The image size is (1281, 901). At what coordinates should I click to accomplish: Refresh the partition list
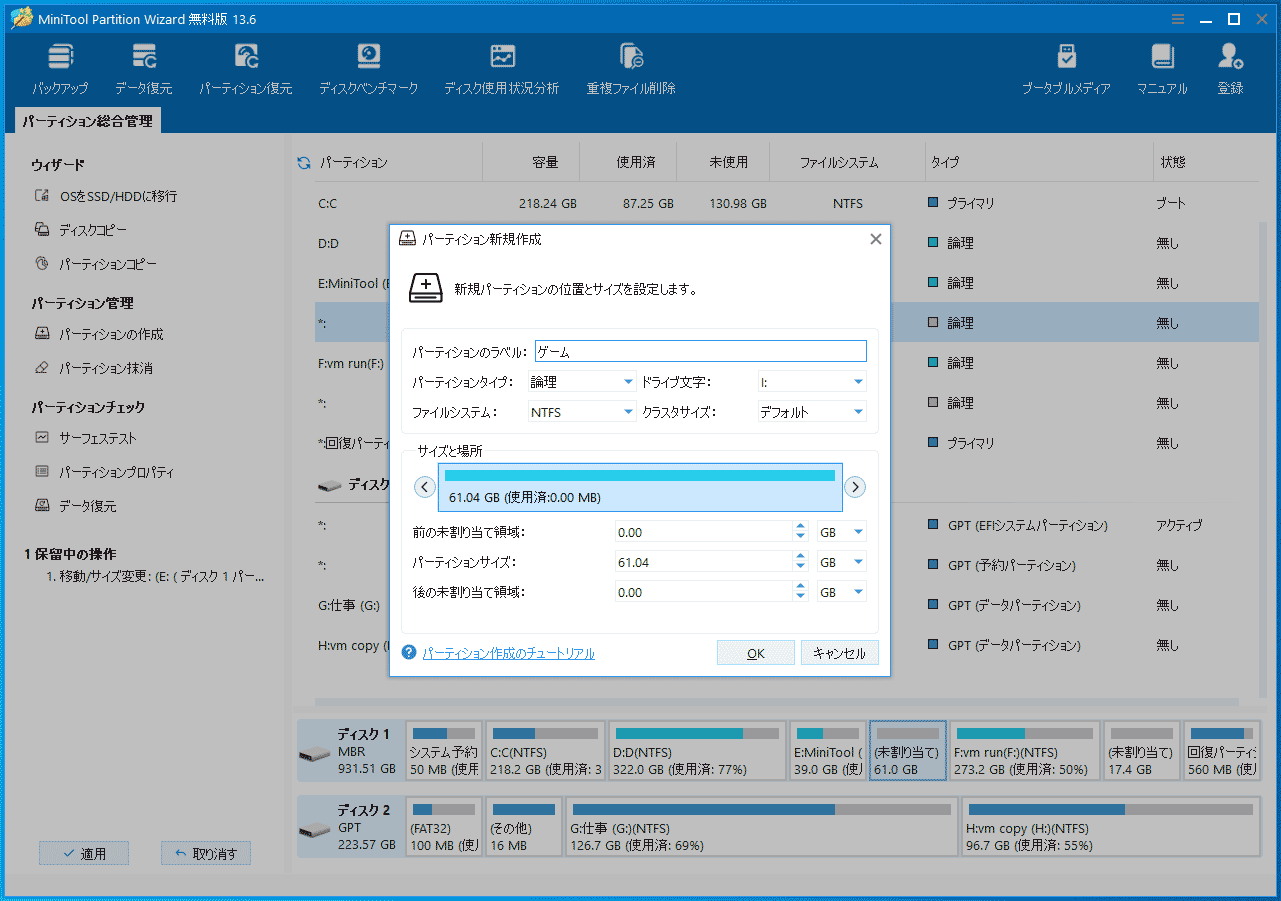coord(304,162)
